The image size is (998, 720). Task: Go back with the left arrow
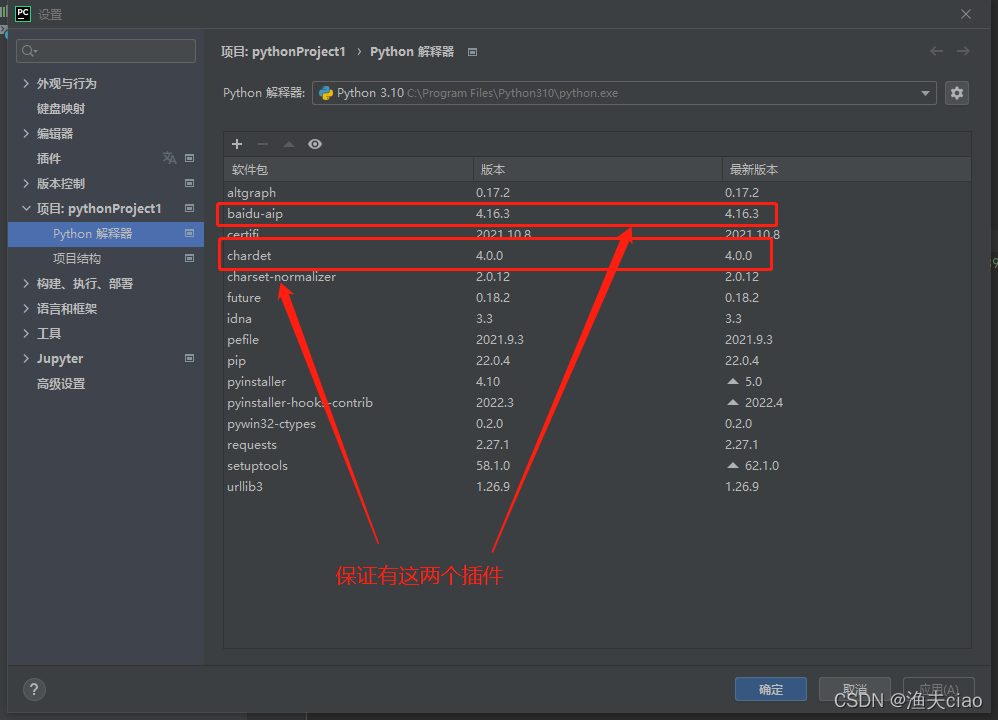coord(936,51)
